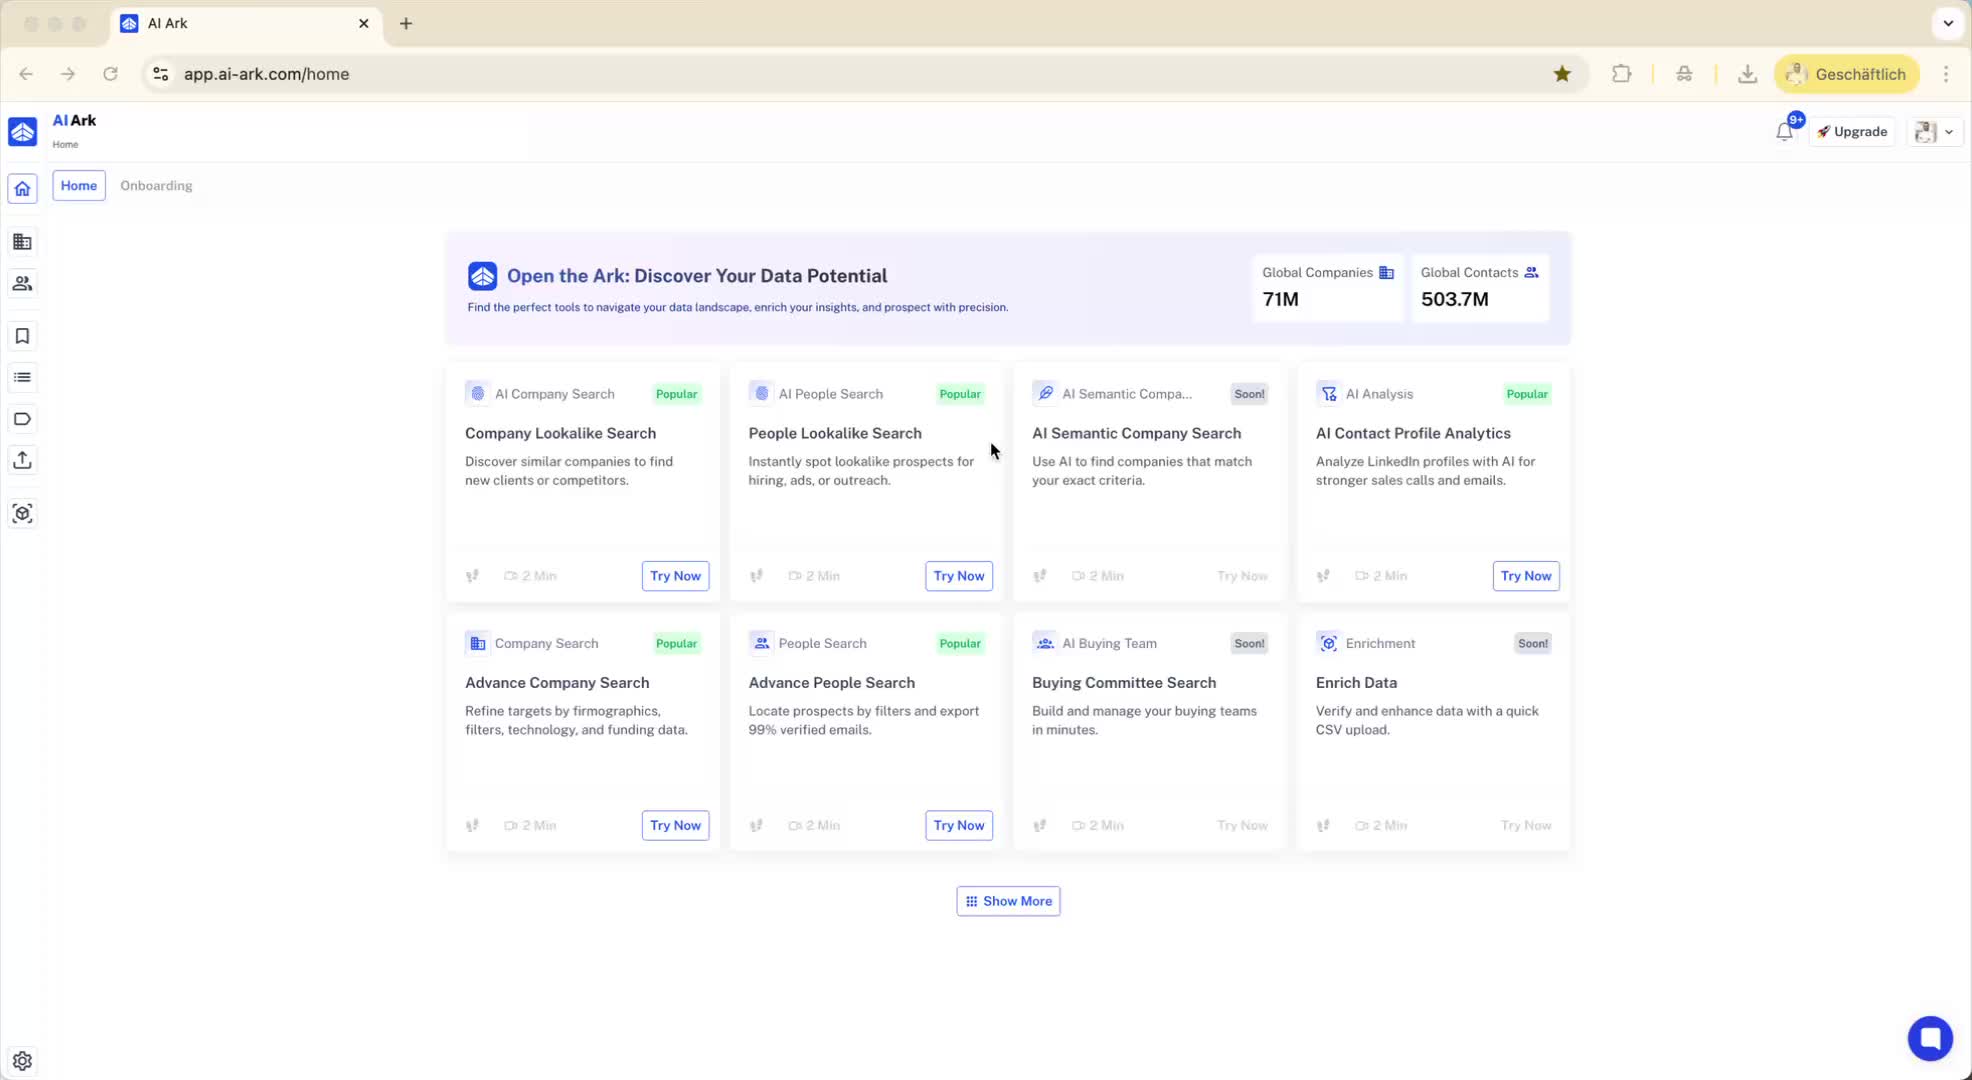Screen dimensions: 1972x1080
Task: Open Chrome three-dot menu
Action: coord(1945,74)
